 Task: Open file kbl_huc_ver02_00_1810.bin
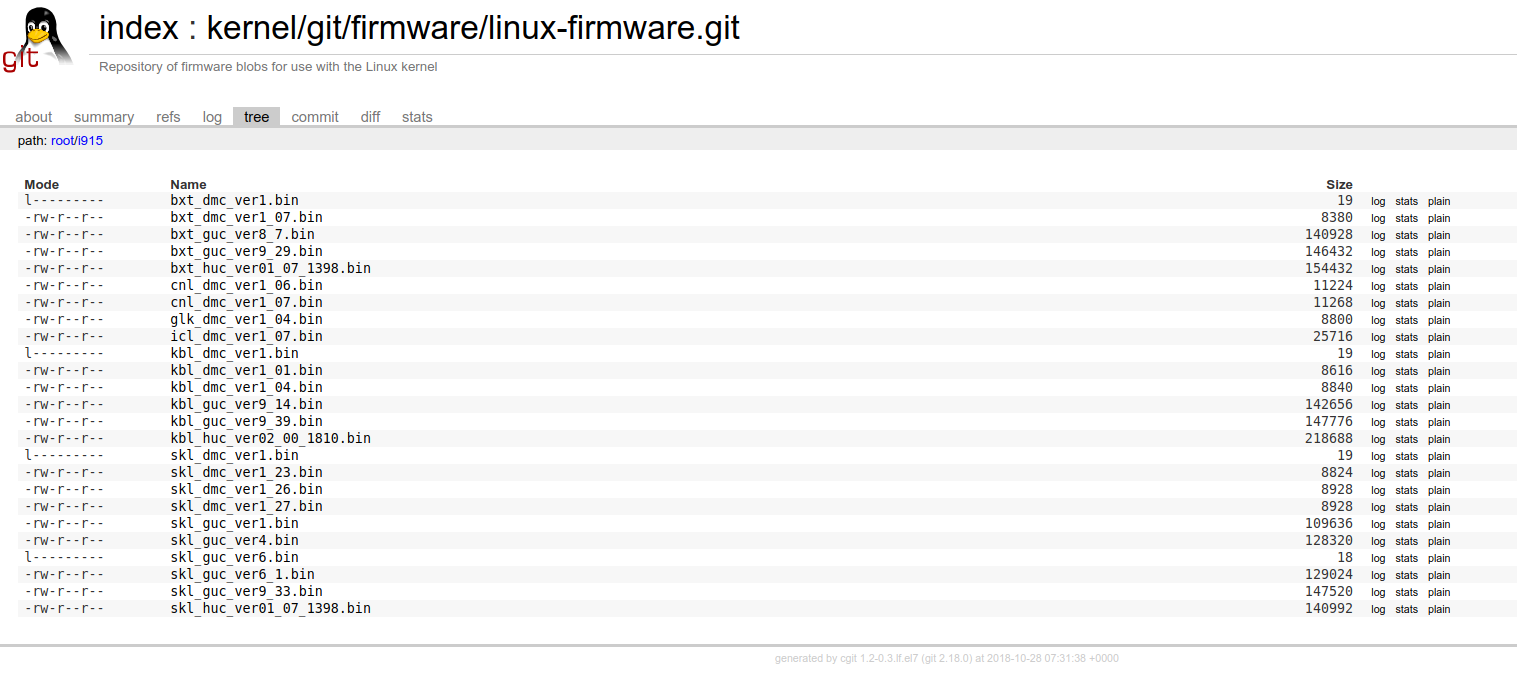[x=270, y=438]
